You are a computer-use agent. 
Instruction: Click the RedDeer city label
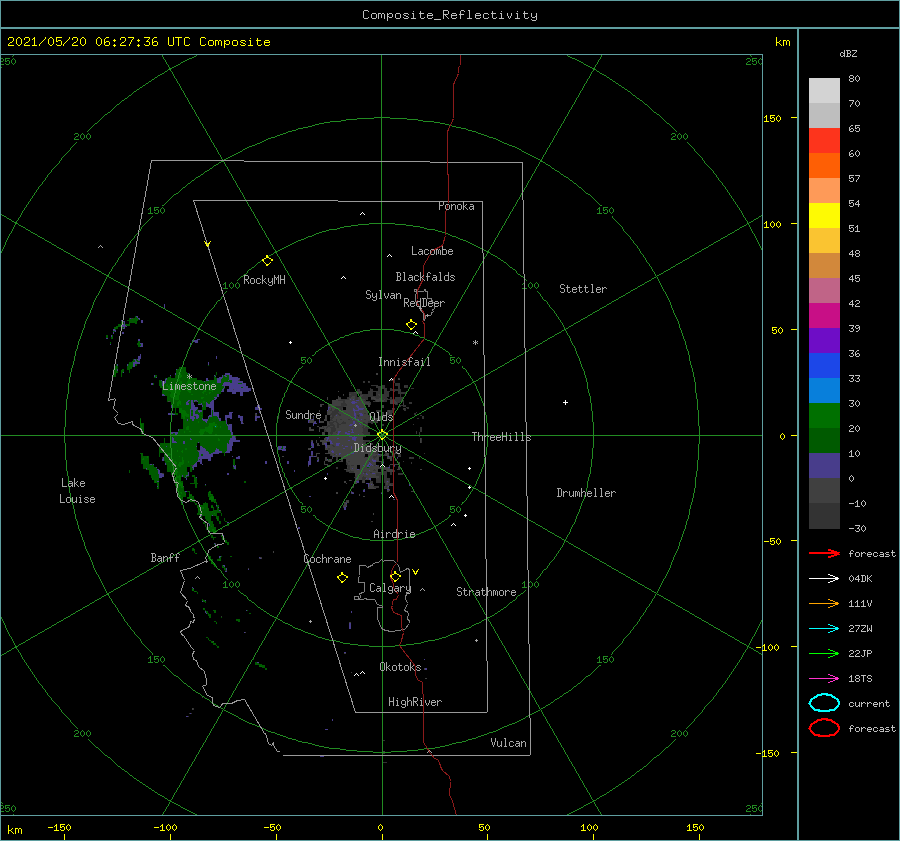[x=424, y=303]
